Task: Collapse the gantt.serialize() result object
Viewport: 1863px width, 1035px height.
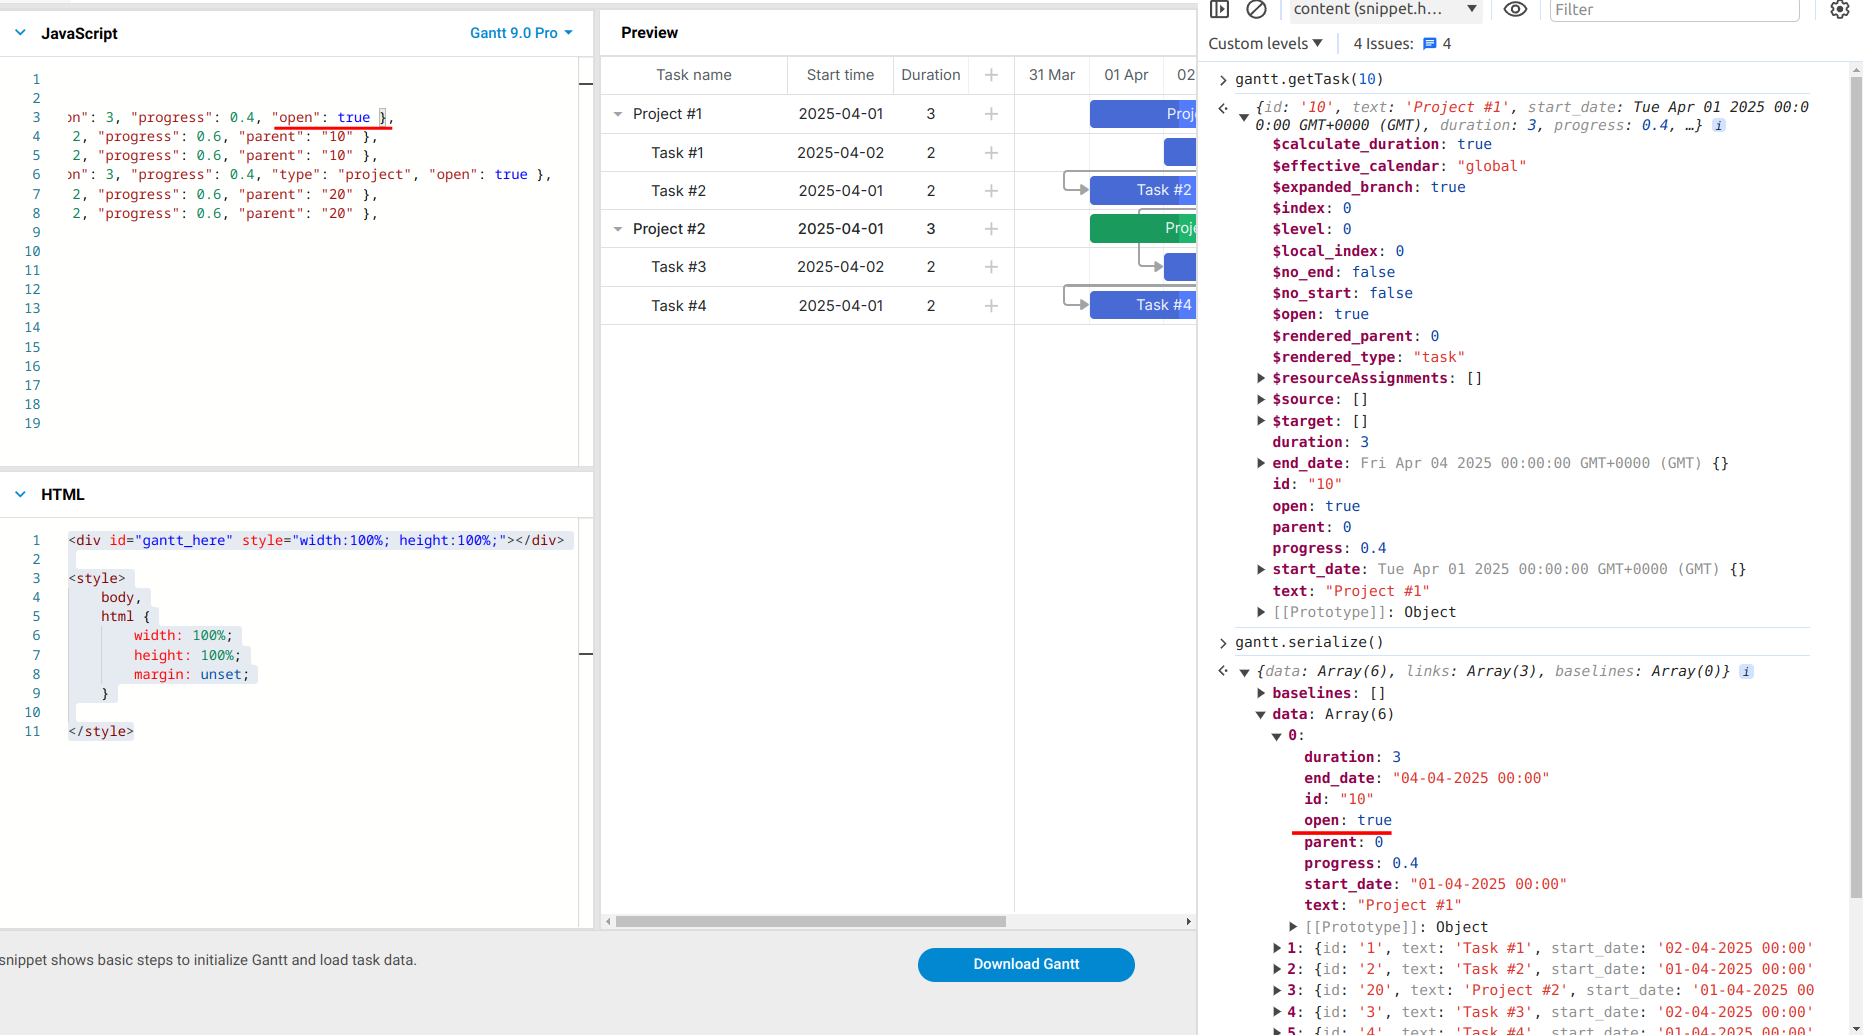Action: point(1245,672)
